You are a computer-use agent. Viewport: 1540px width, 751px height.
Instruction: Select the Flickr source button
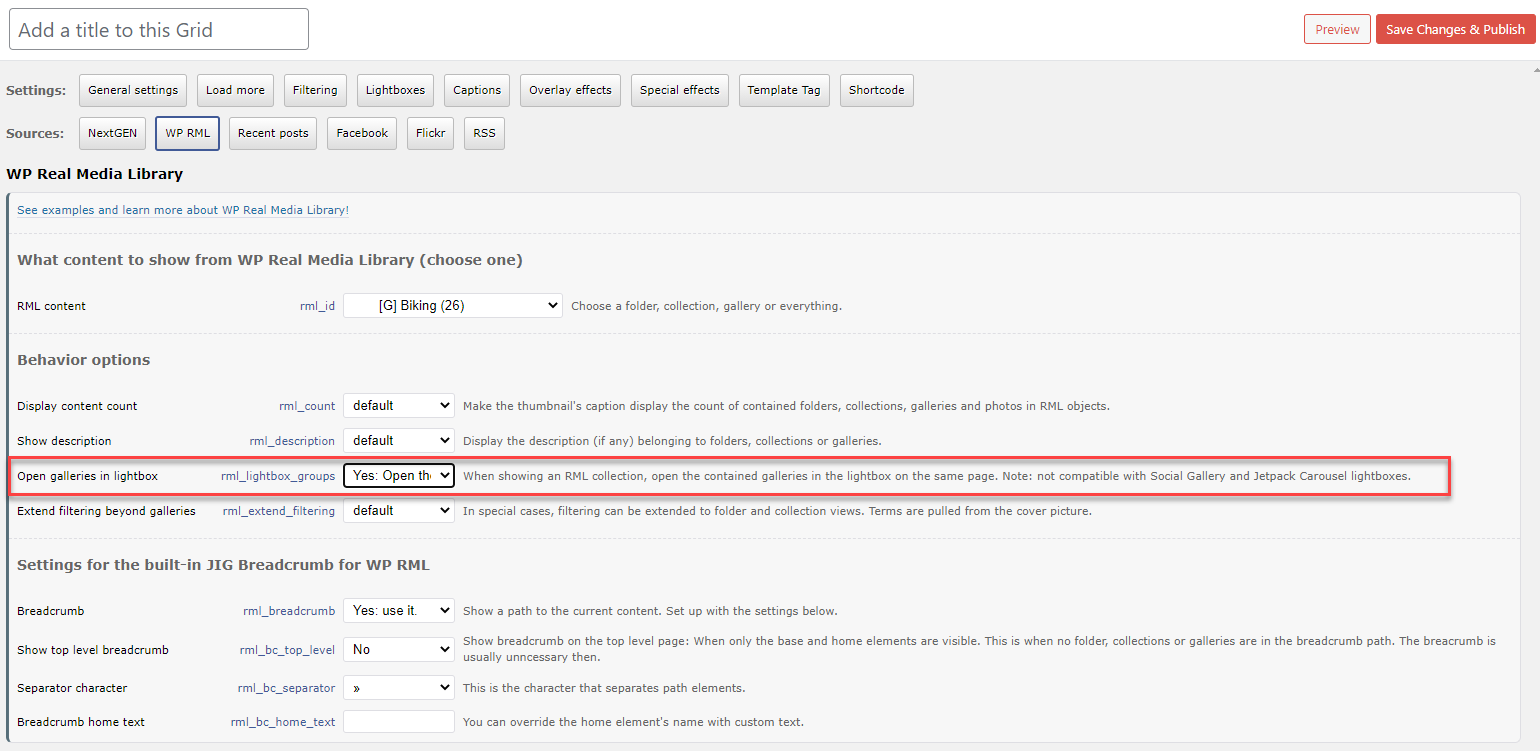point(430,133)
